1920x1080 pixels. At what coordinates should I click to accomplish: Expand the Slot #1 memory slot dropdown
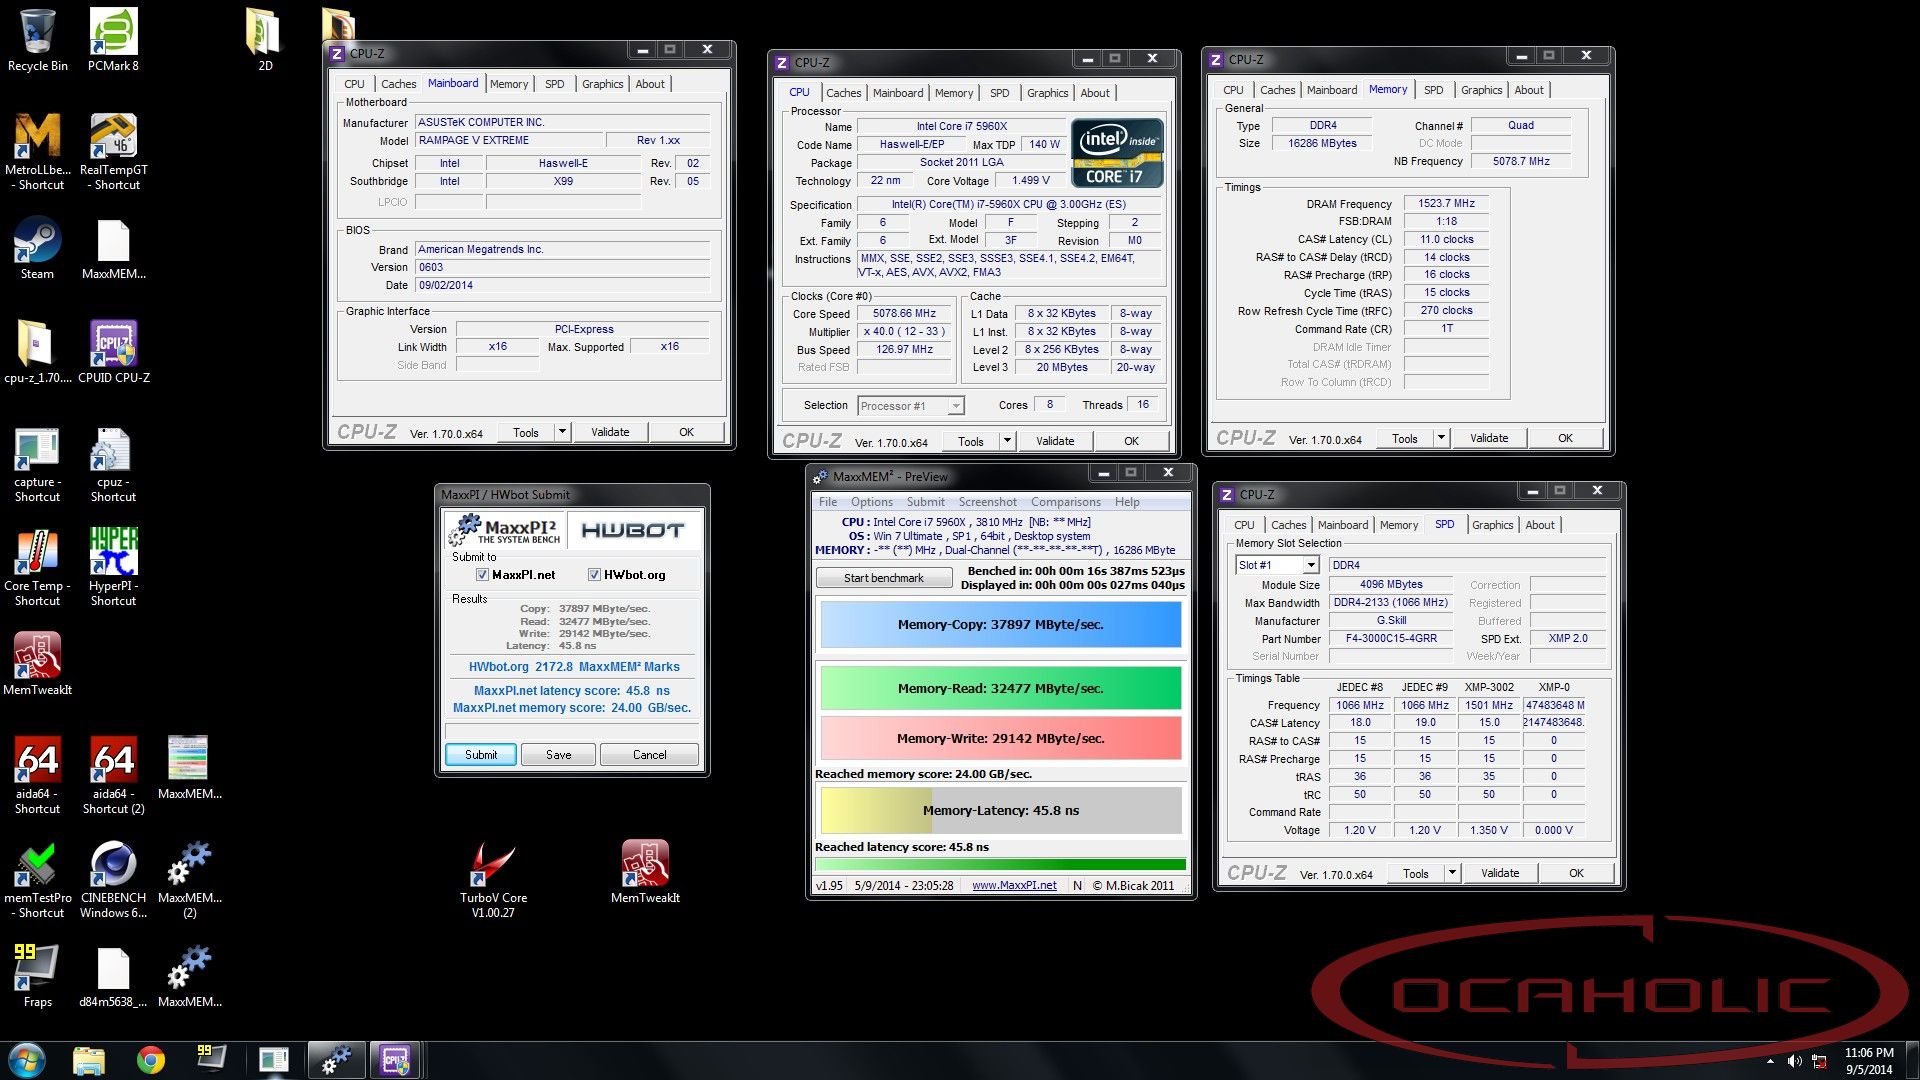click(1311, 565)
